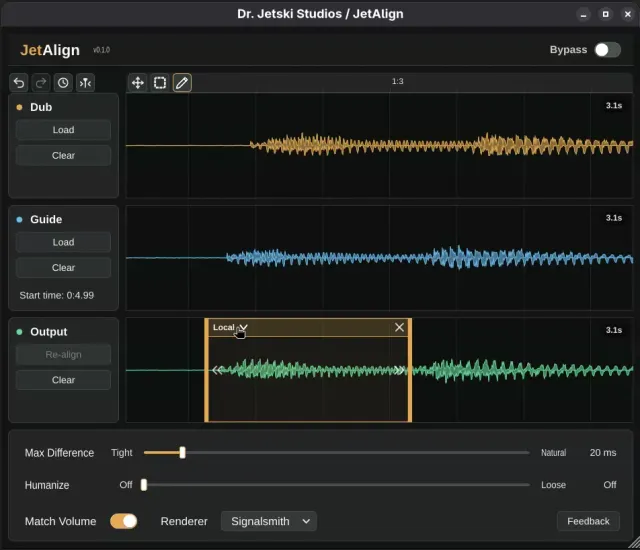Maximize the JetAlign window
Image resolution: width=640 pixels, height=550 pixels.
coord(606,14)
